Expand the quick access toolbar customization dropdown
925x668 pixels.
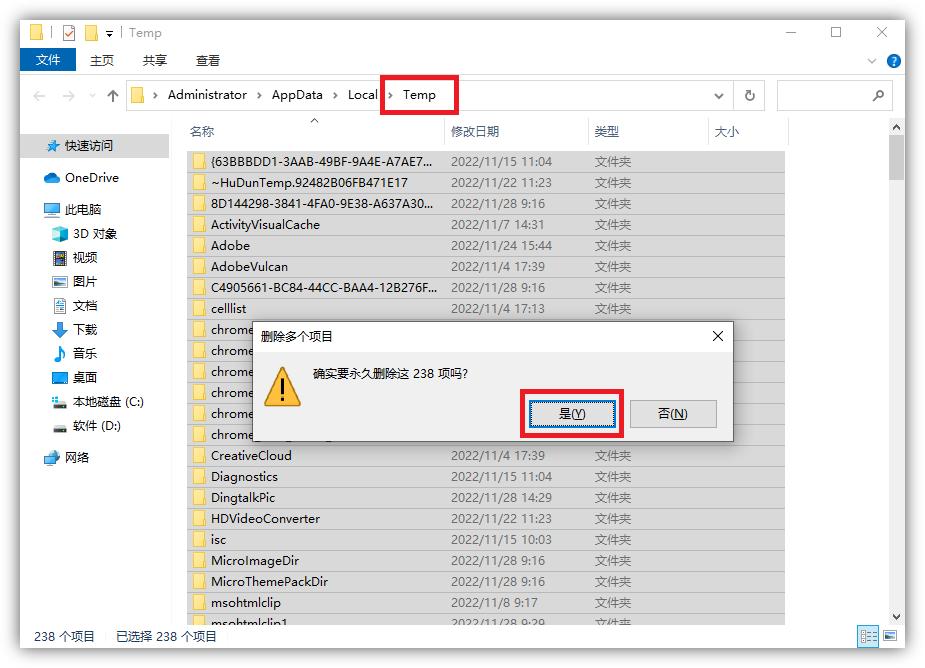pos(108,33)
